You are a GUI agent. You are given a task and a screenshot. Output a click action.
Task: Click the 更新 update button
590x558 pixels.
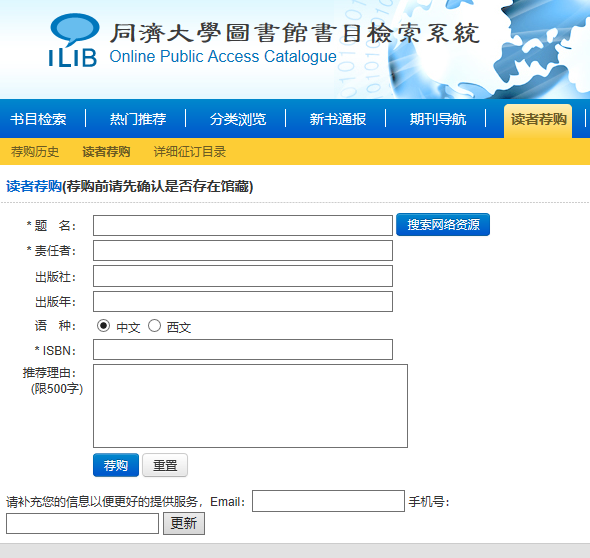point(184,523)
